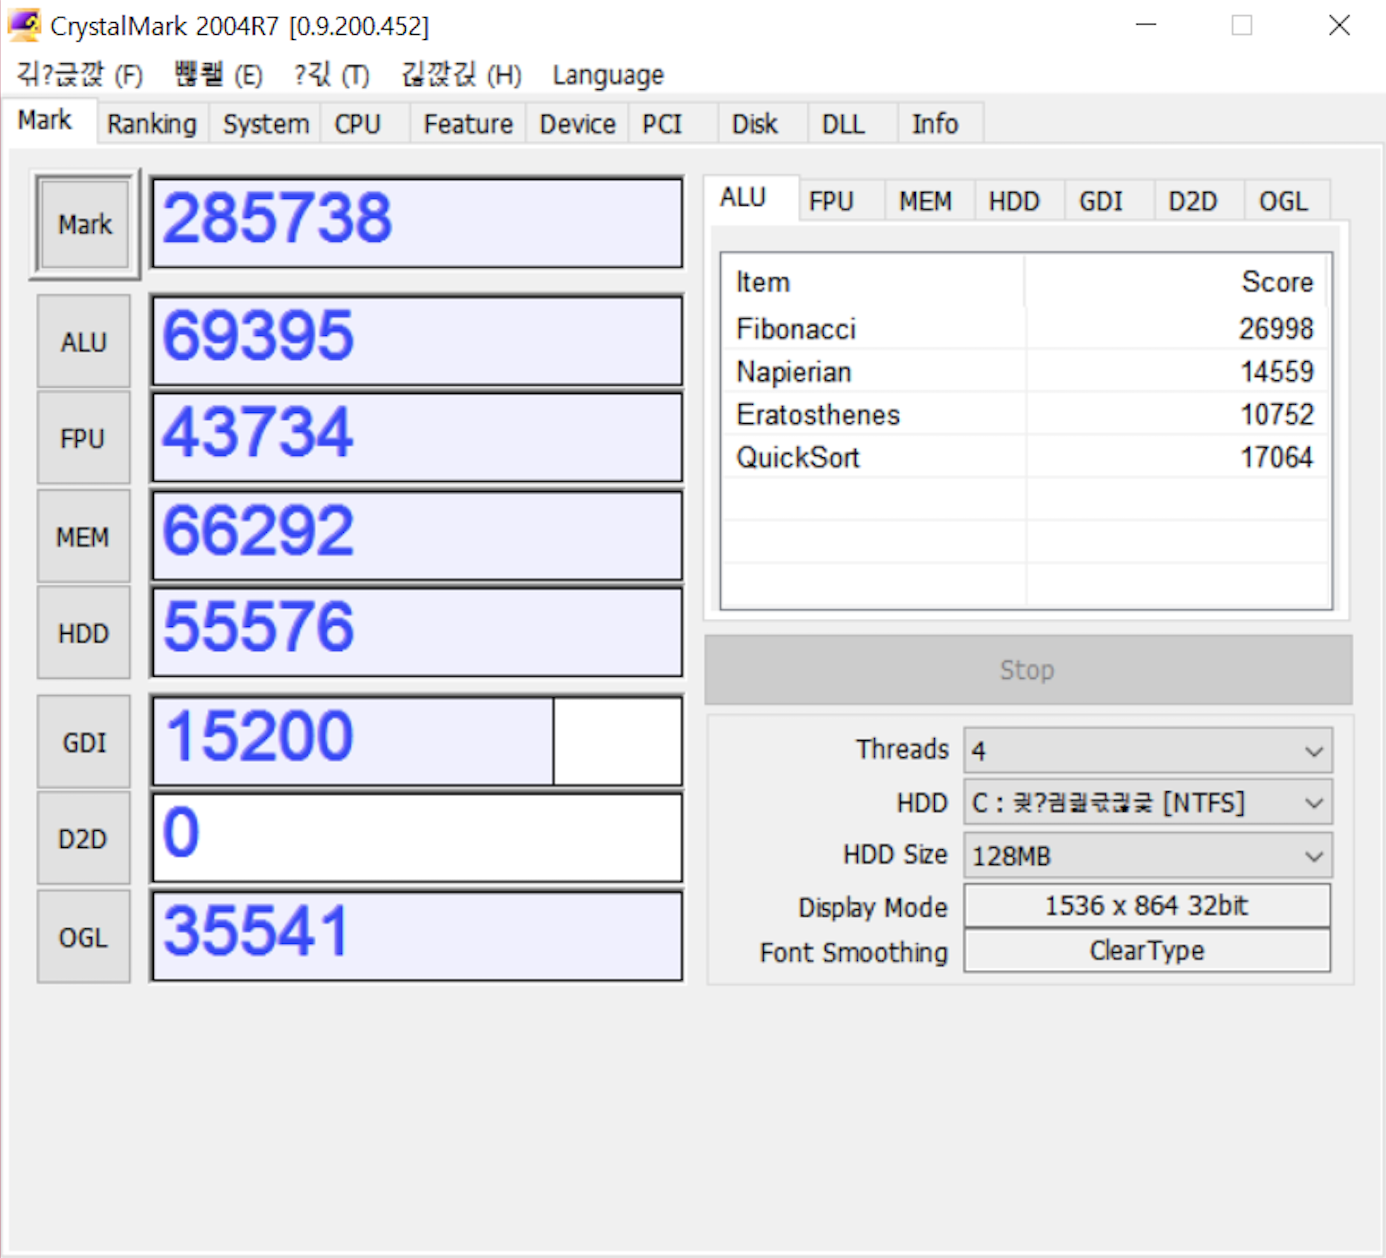Expand the HDD drive dropdown
The width and height of the screenshot is (1386, 1258).
pos(1148,803)
